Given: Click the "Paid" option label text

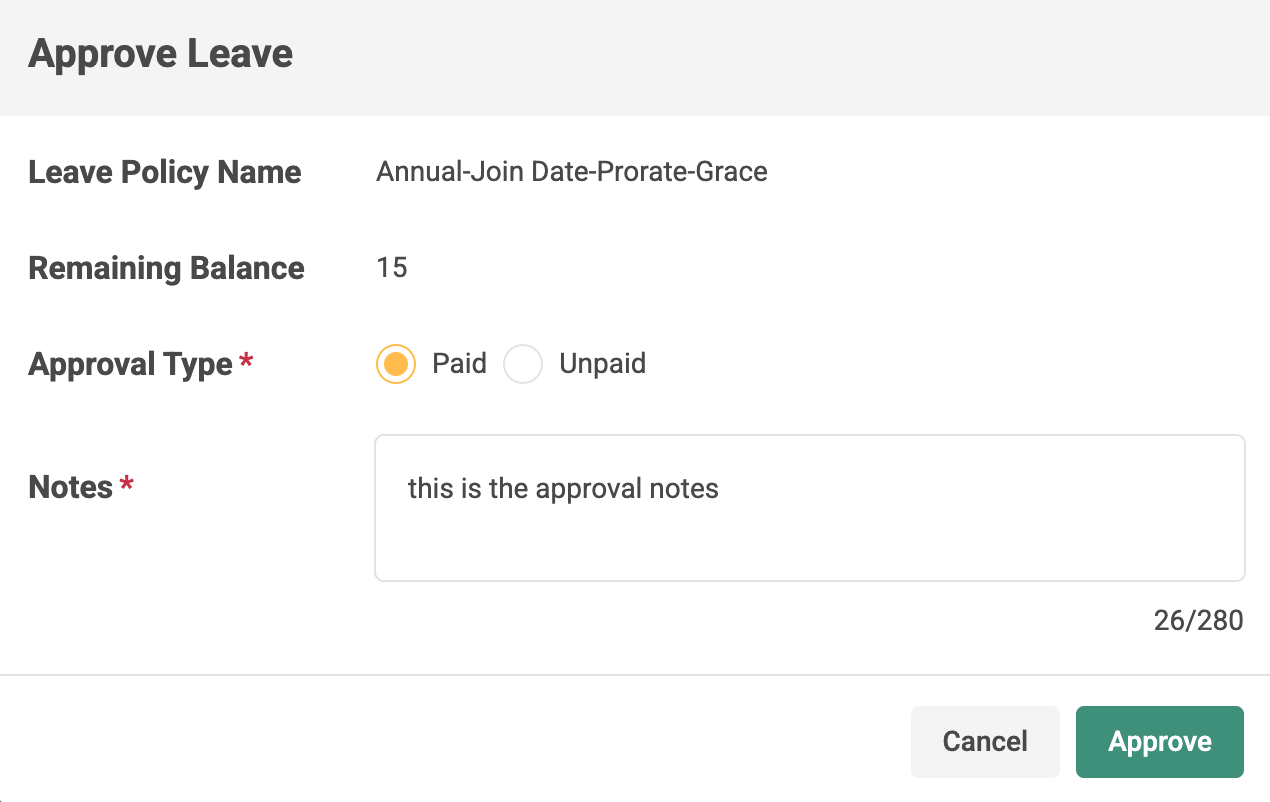Looking at the screenshot, I should click(x=459, y=363).
